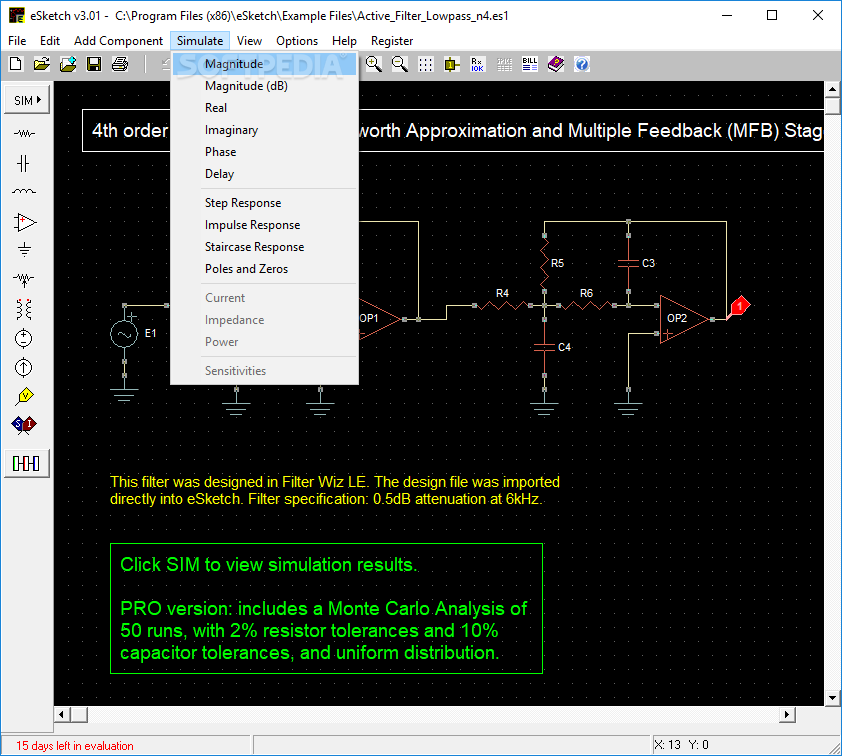Select the ground symbol tool
The width and height of the screenshot is (842, 756).
(x=24, y=249)
